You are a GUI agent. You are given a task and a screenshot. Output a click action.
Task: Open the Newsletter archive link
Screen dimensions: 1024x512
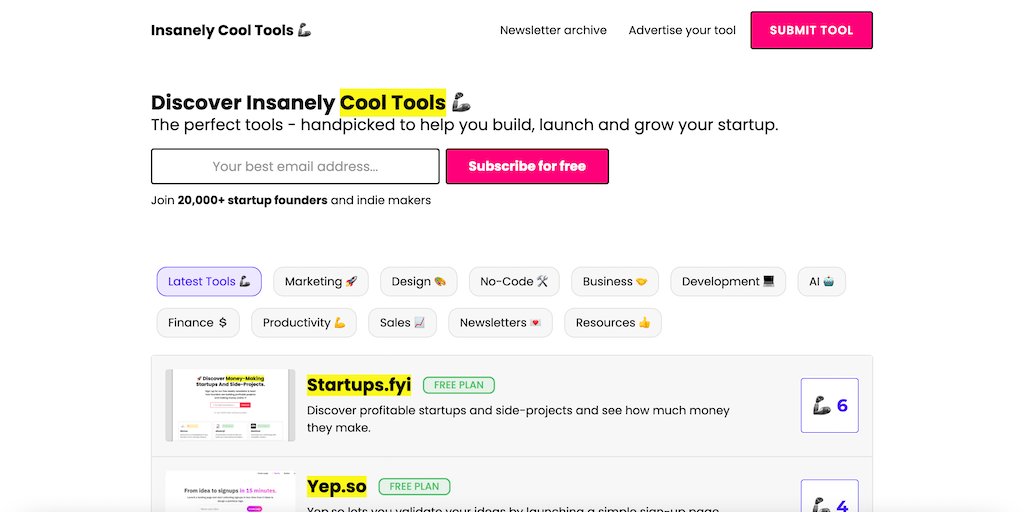553,30
